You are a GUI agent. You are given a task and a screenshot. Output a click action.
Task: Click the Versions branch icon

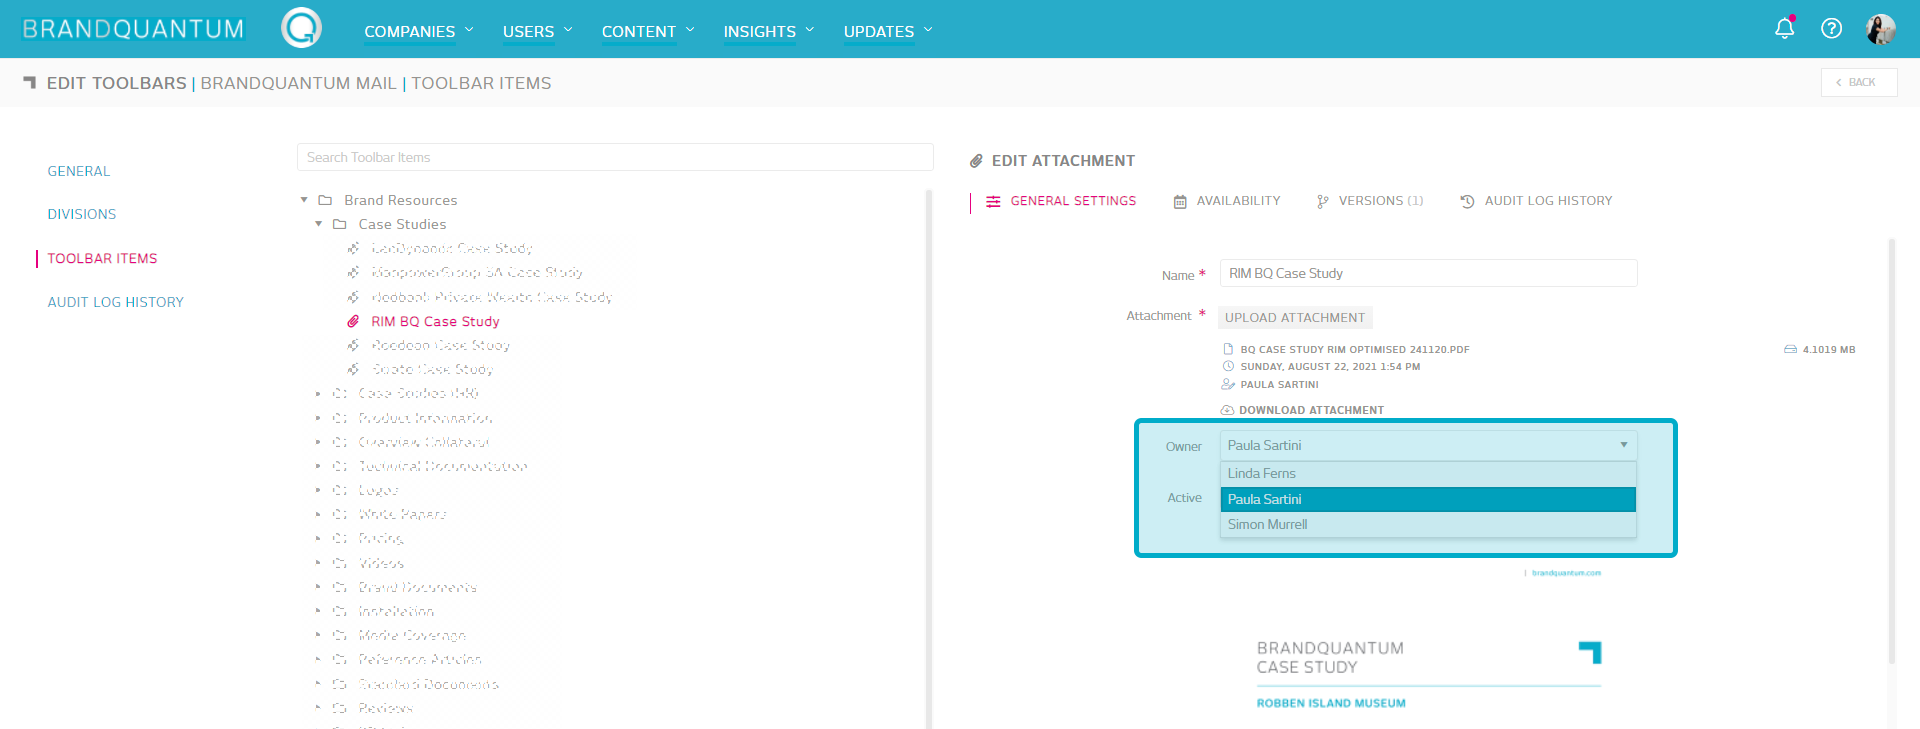[1323, 201]
